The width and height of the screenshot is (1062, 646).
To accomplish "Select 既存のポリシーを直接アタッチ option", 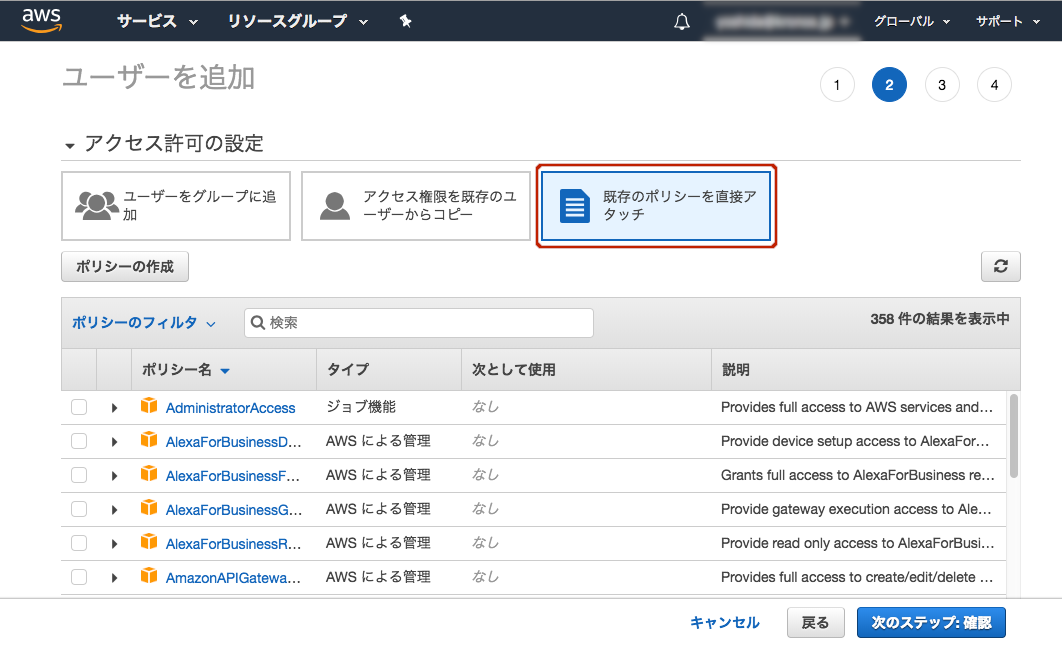I will (656, 206).
